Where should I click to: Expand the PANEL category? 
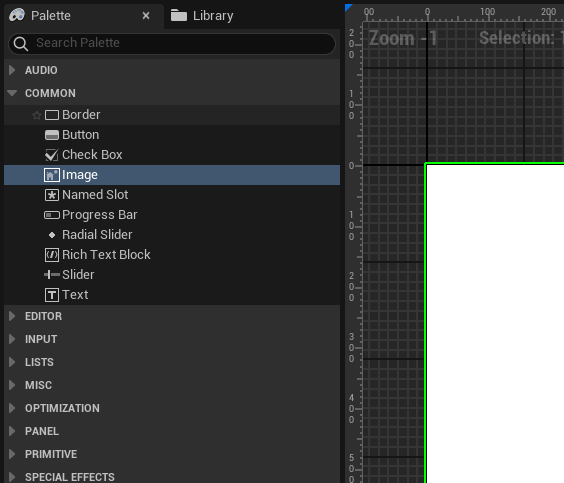pyautogui.click(x=12, y=431)
